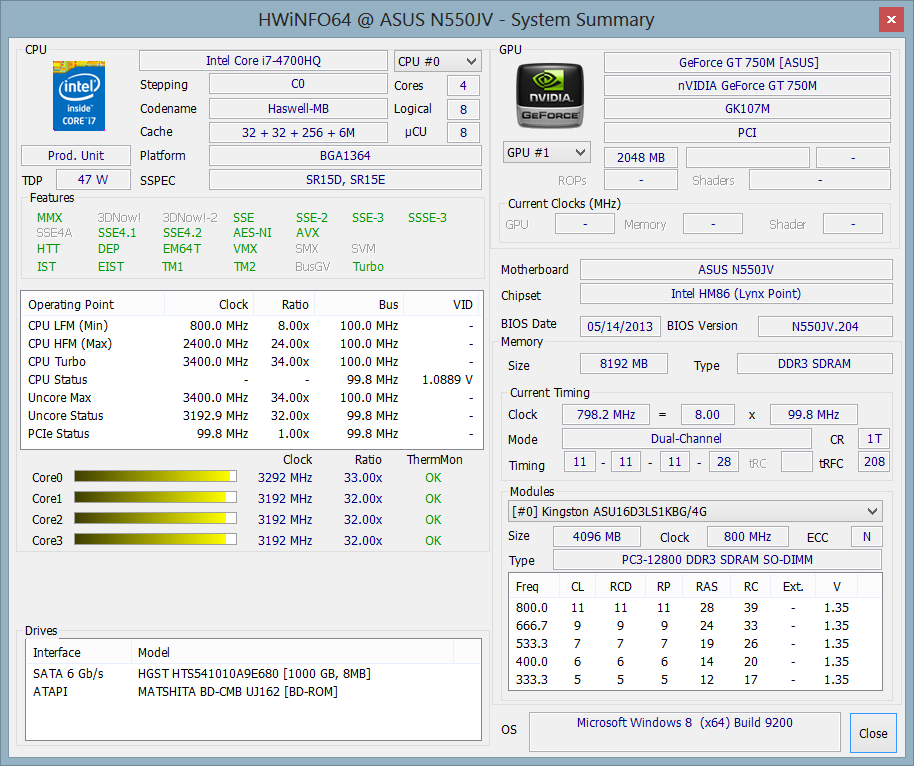Image resolution: width=914 pixels, height=766 pixels.
Task: Select the 333.3 frequency timing row
Action: [x=695, y=680]
